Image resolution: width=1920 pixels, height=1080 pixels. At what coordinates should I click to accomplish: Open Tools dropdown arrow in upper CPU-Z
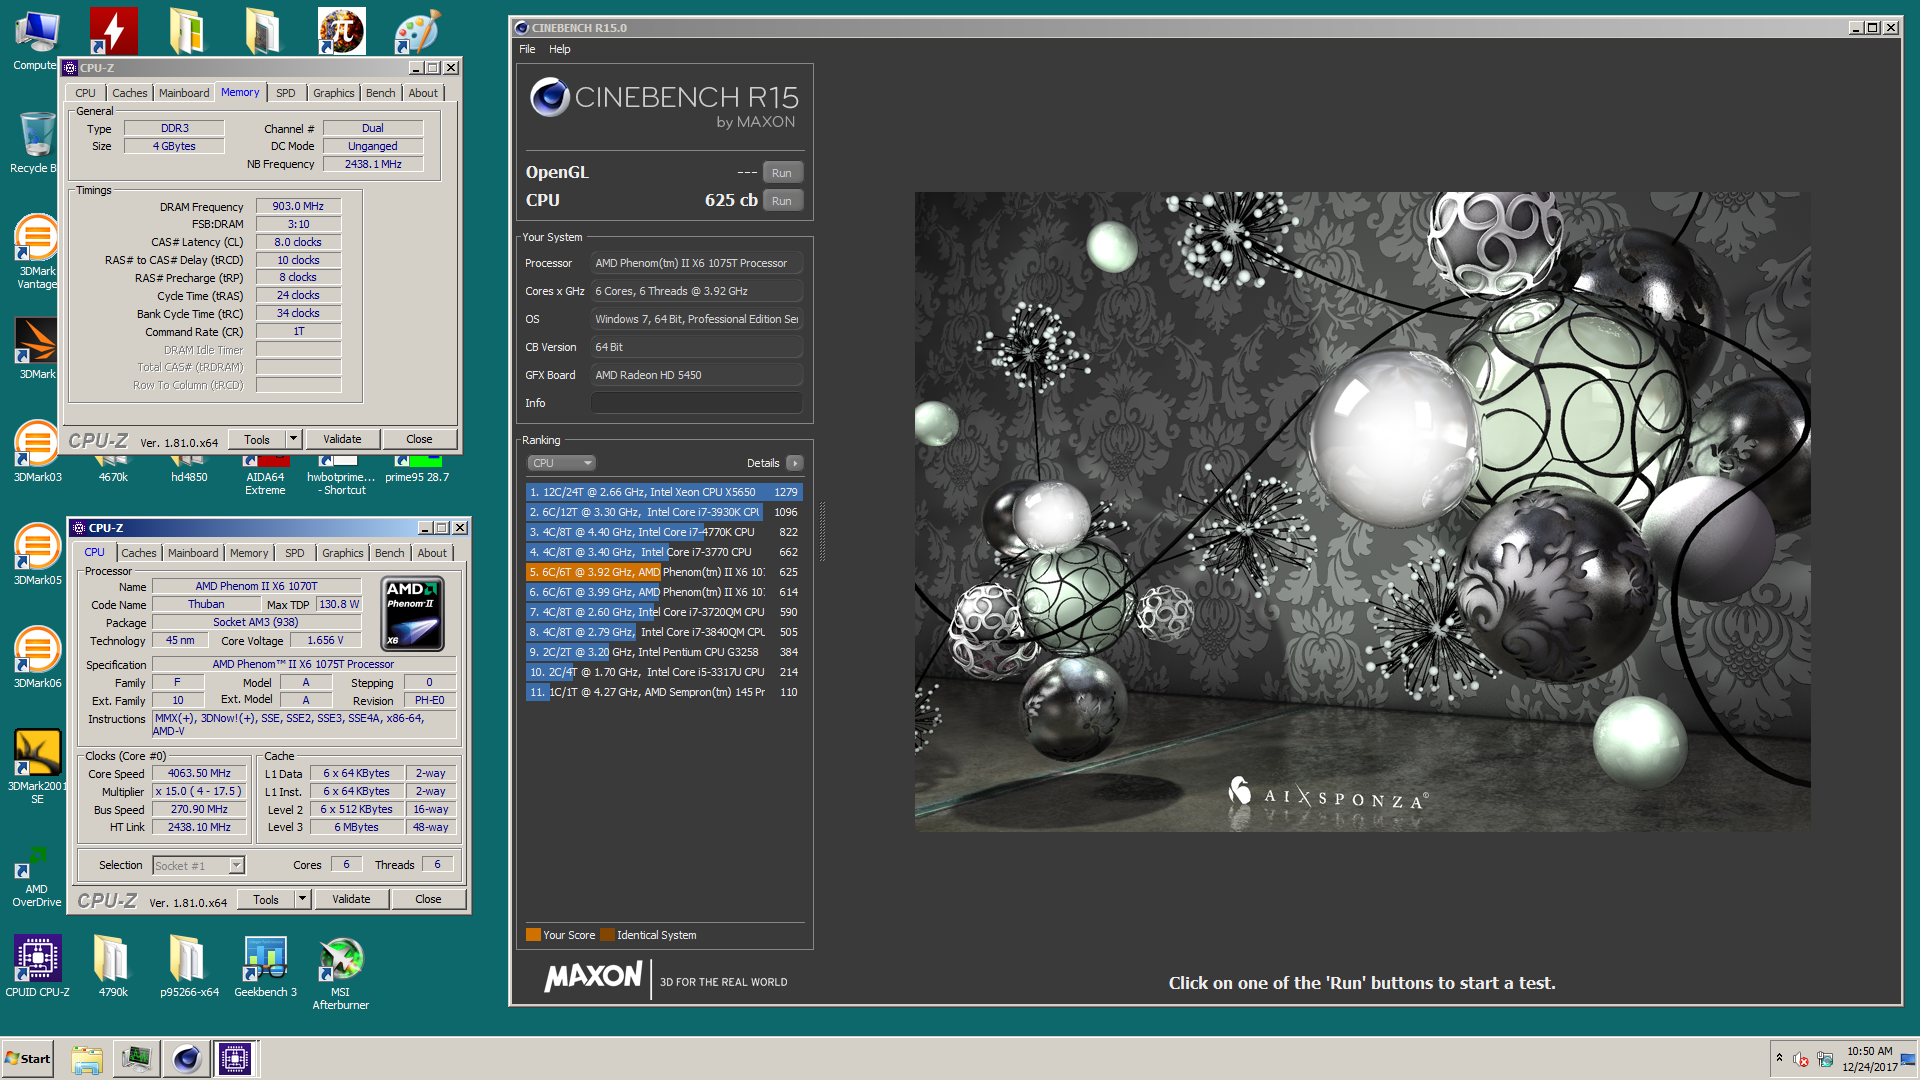coord(293,439)
